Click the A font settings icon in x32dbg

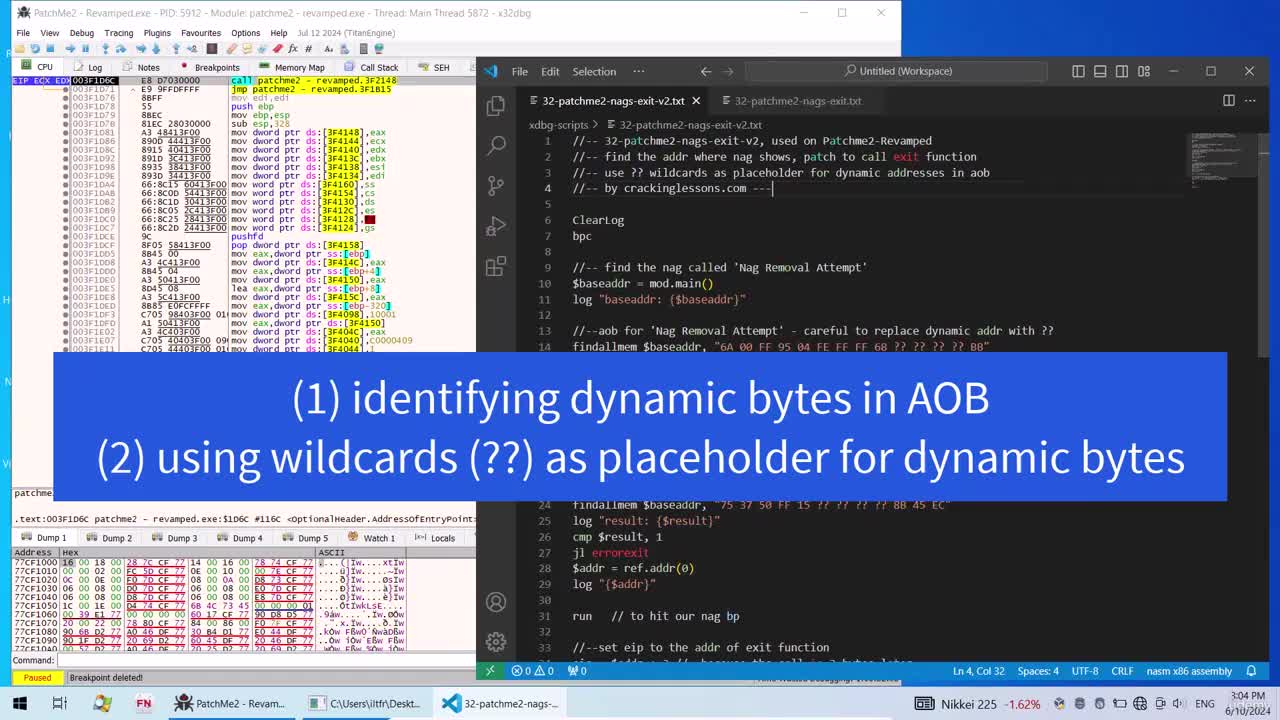(x=328, y=48)
